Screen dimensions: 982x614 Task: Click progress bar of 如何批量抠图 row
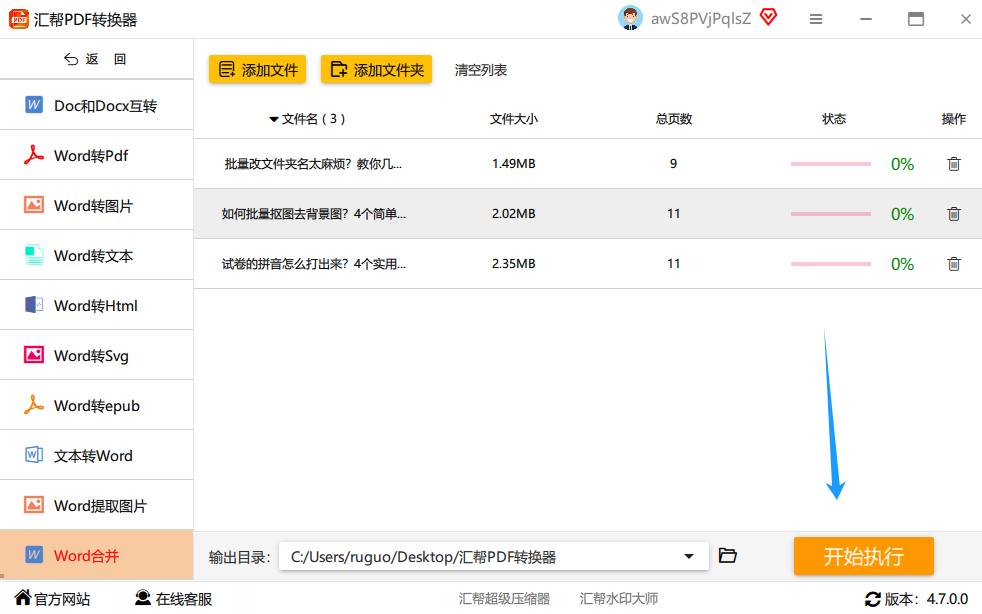pos(830,214)
